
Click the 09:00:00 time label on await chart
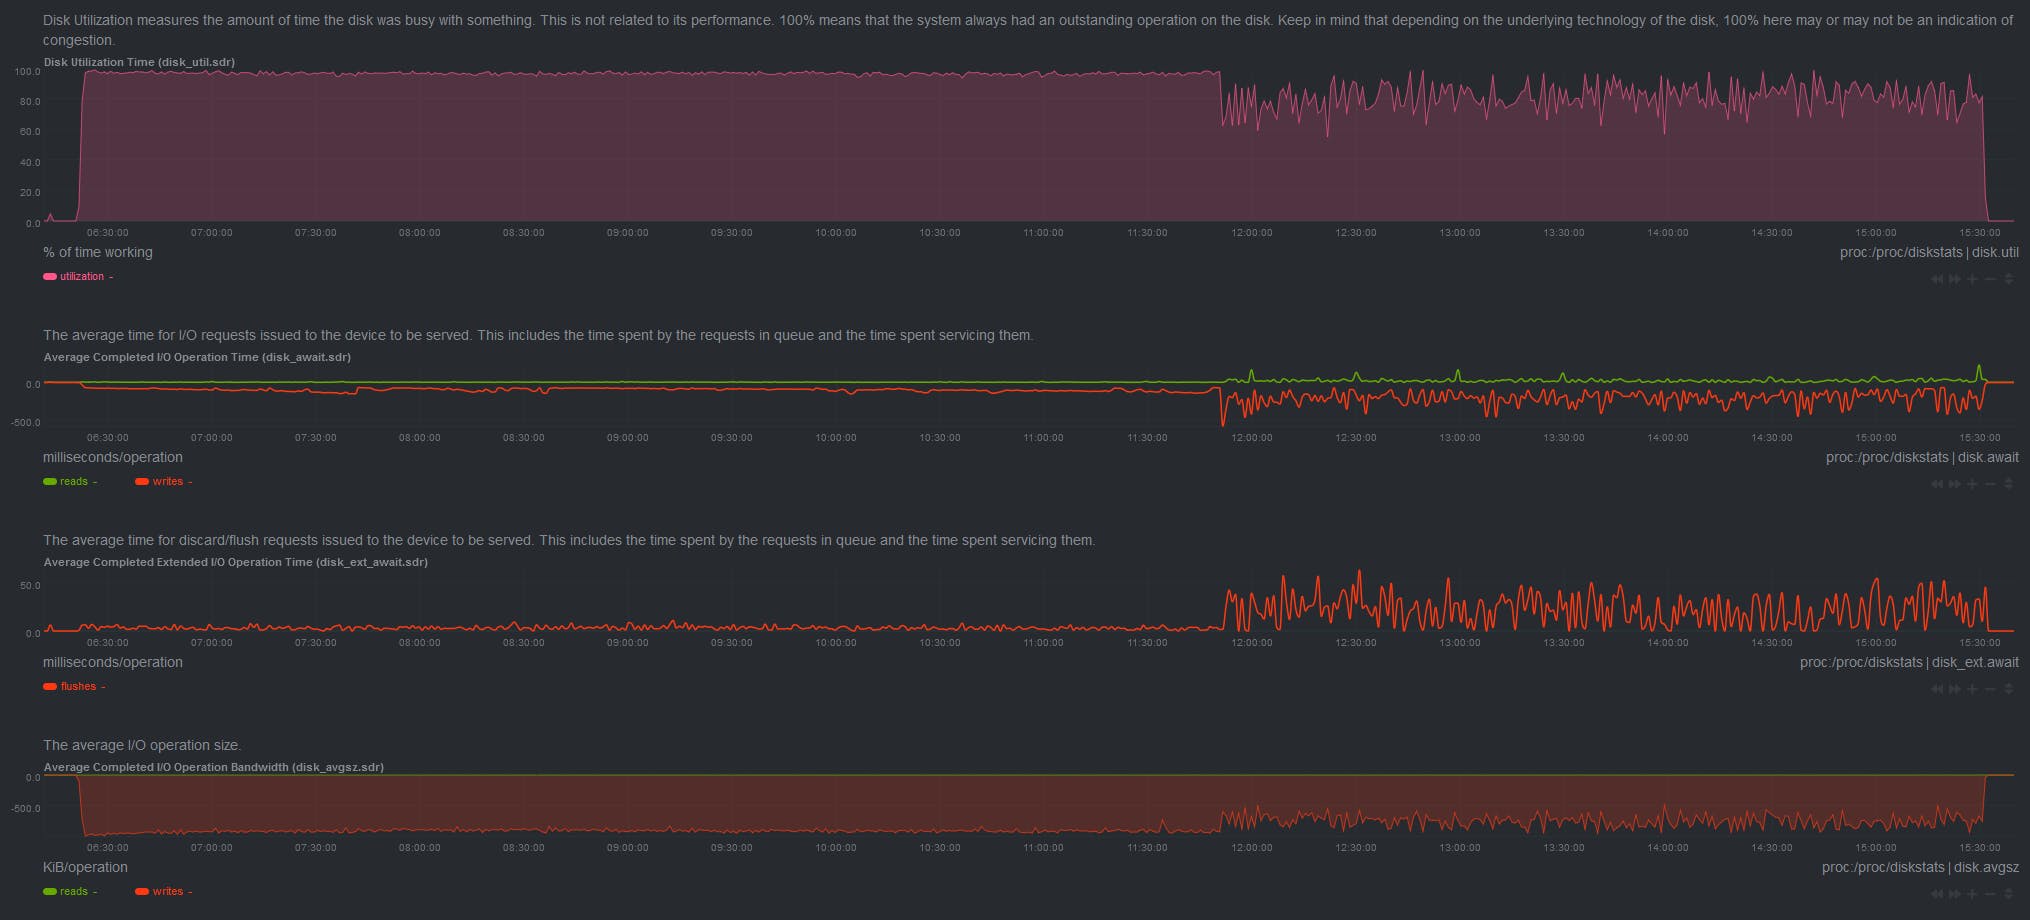point(627,438)
